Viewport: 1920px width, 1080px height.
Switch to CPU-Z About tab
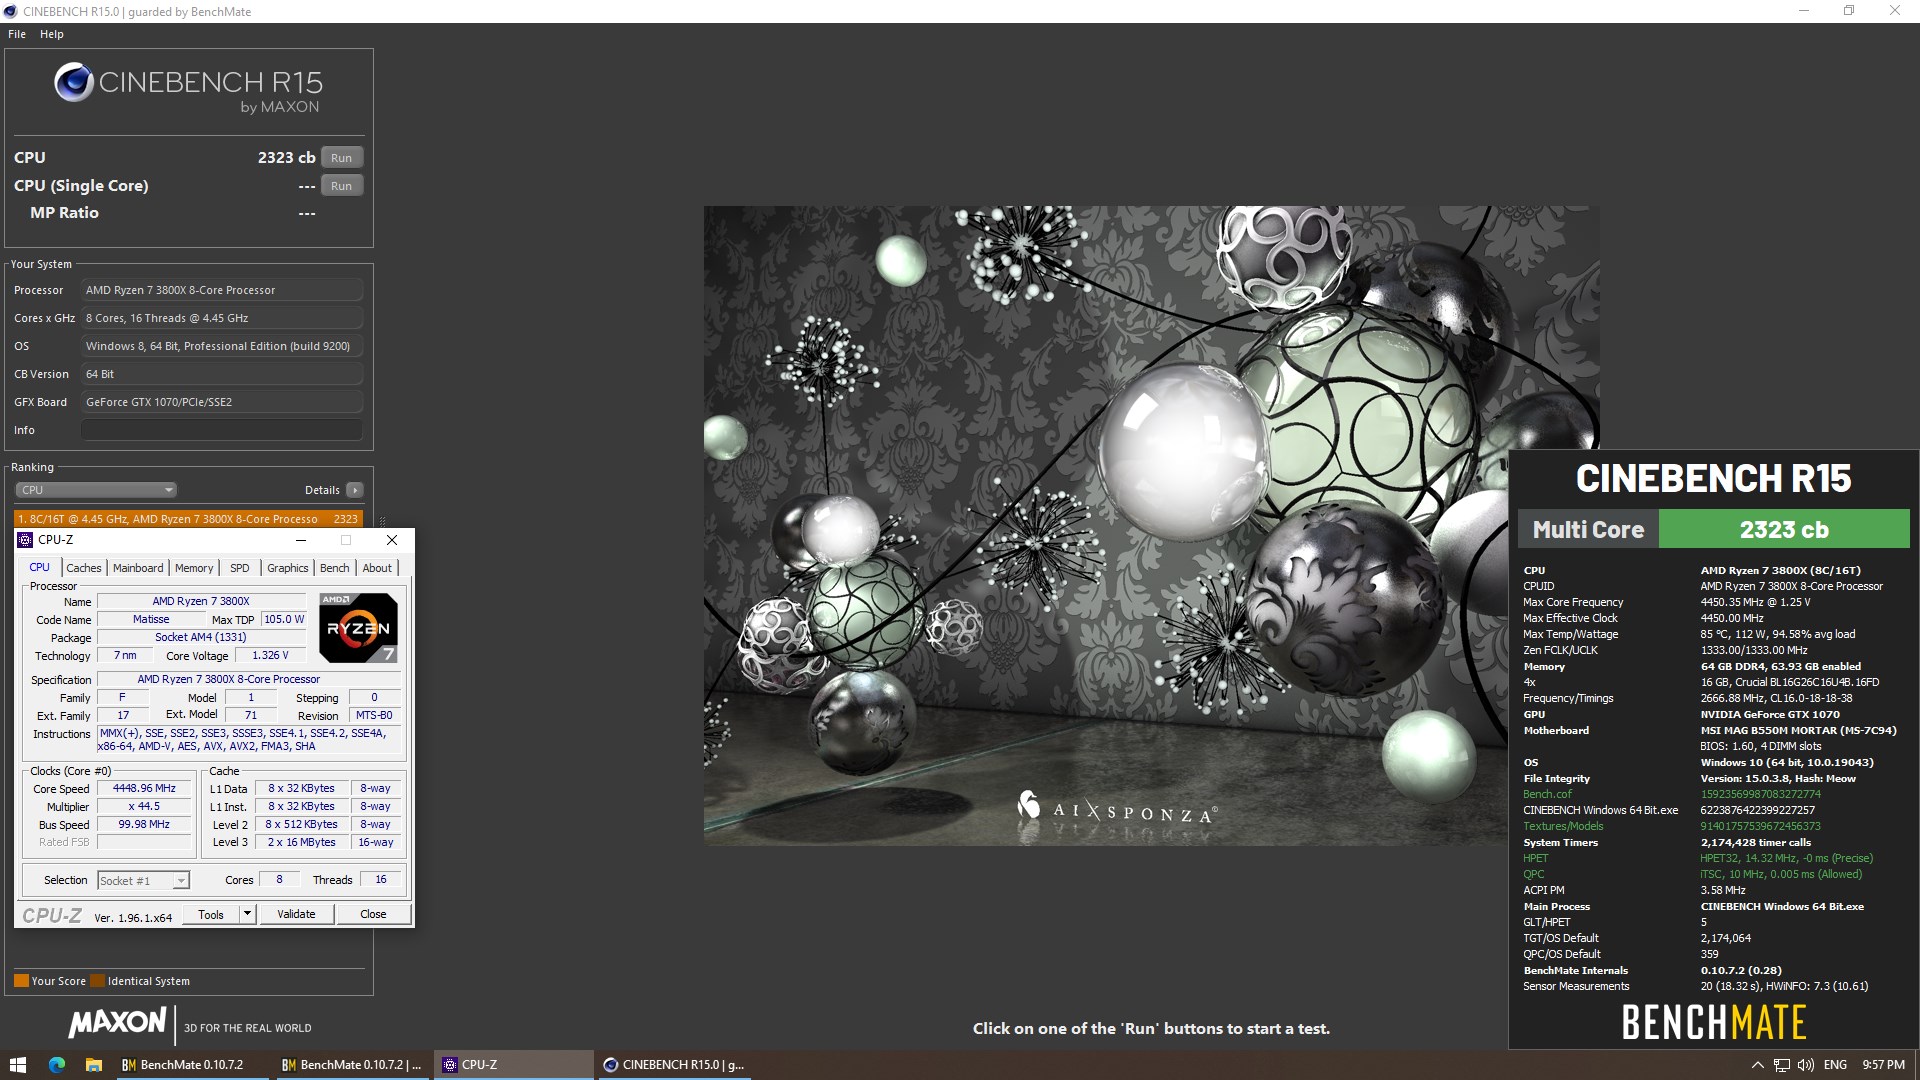(x=377, y=568)
